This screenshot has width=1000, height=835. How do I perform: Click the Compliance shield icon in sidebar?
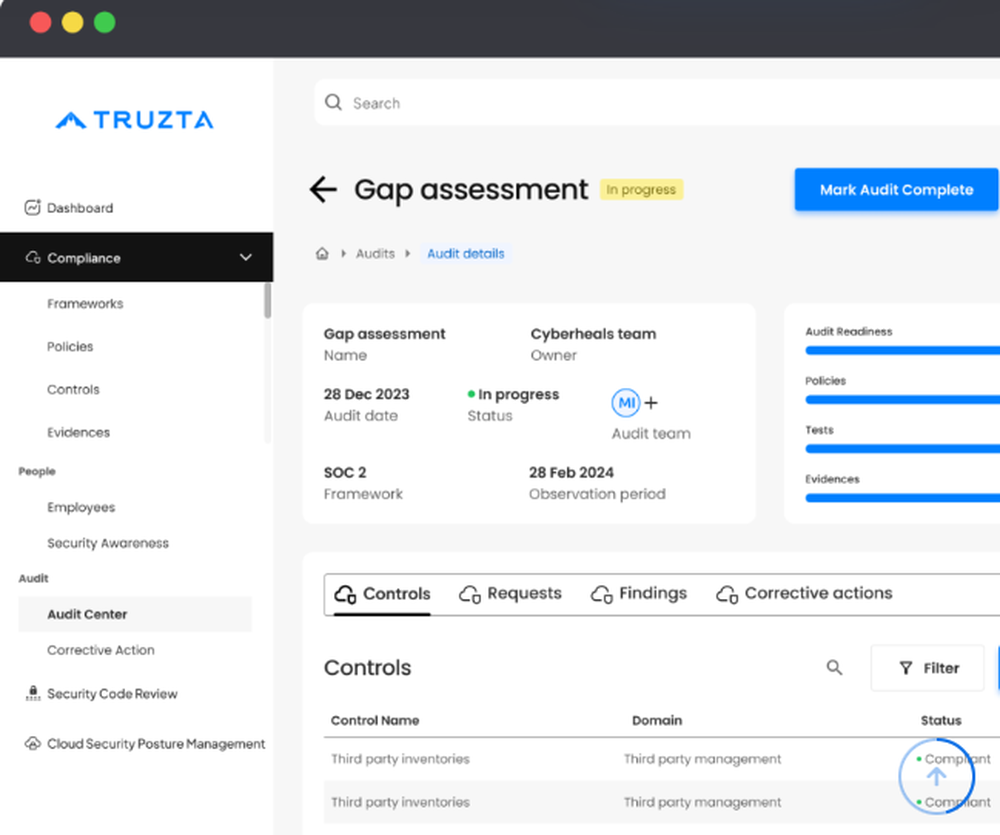point(31,257)
